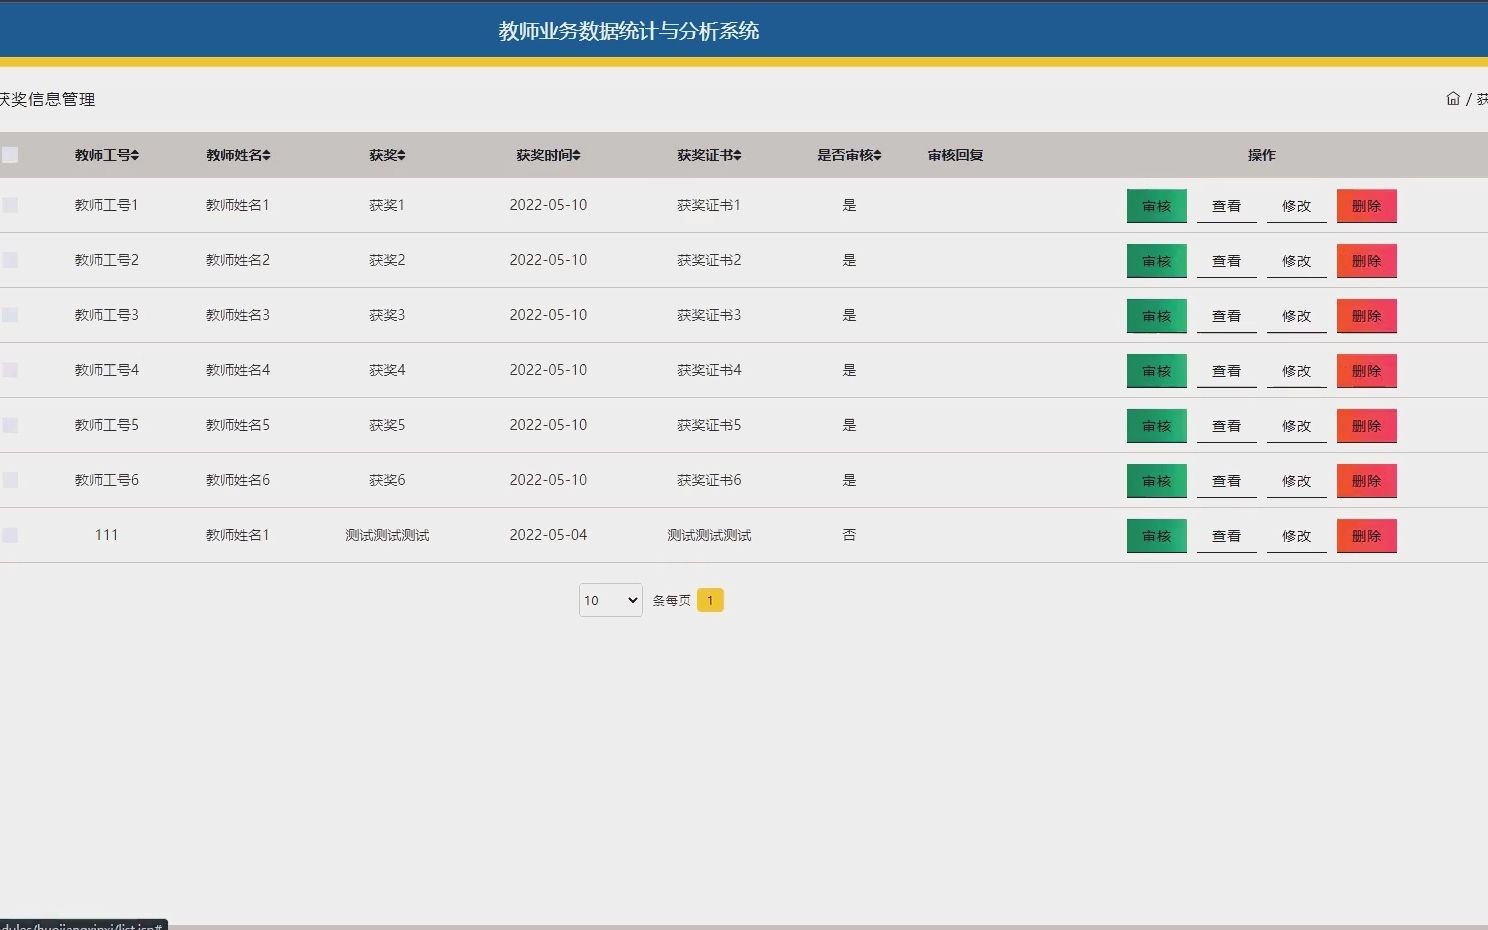The image size is (1488, 930).
Task: Click 审核 button for 教师工号2 row
Action: click(1157, 261)
